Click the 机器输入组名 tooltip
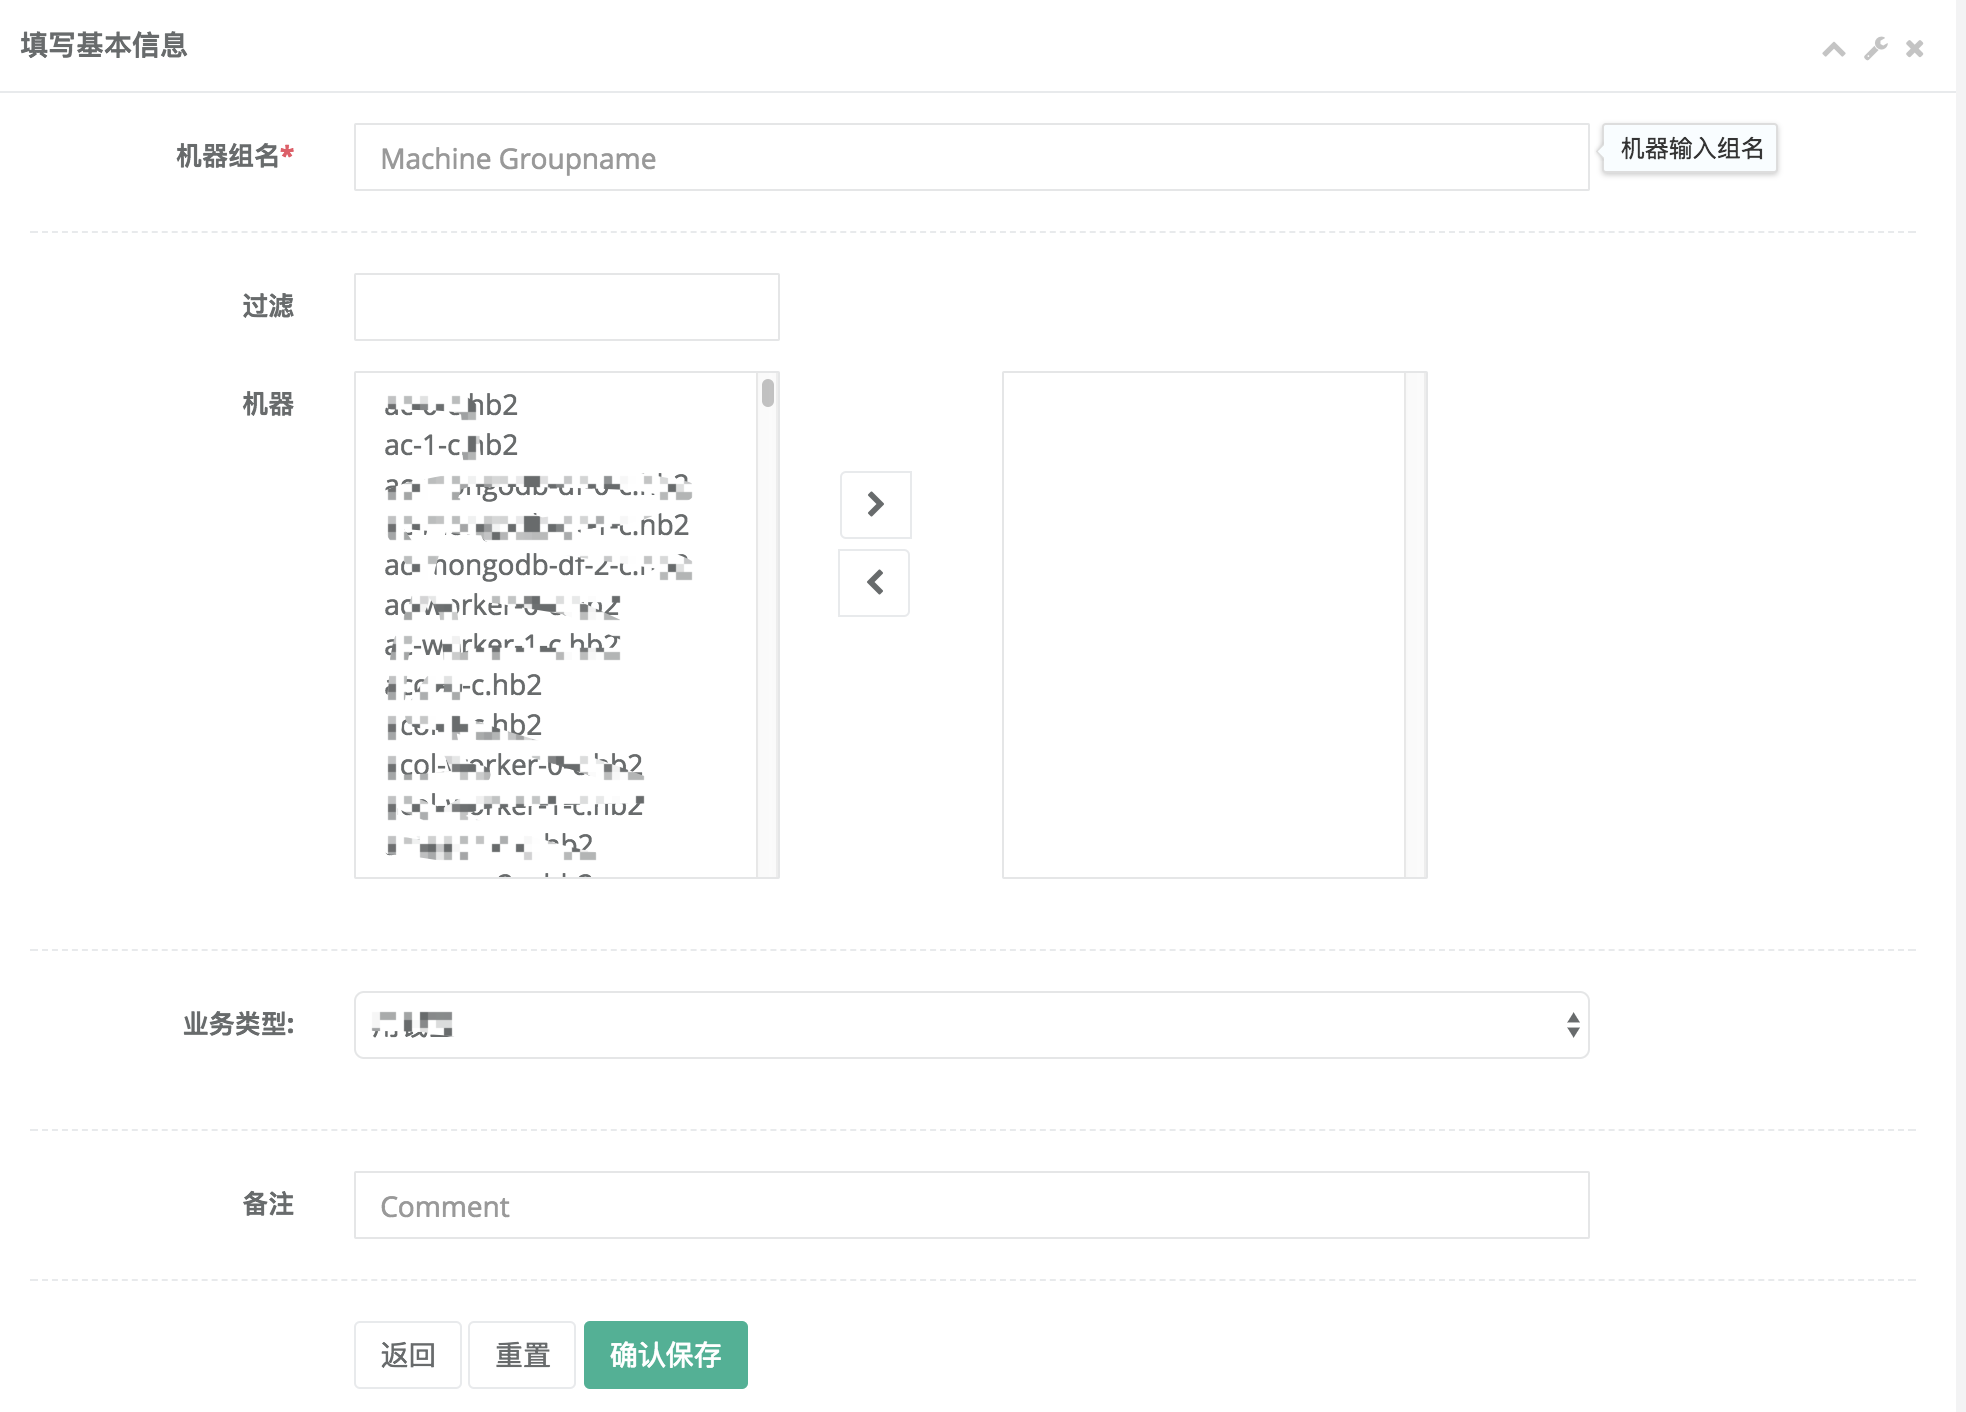 point(1691,148)
